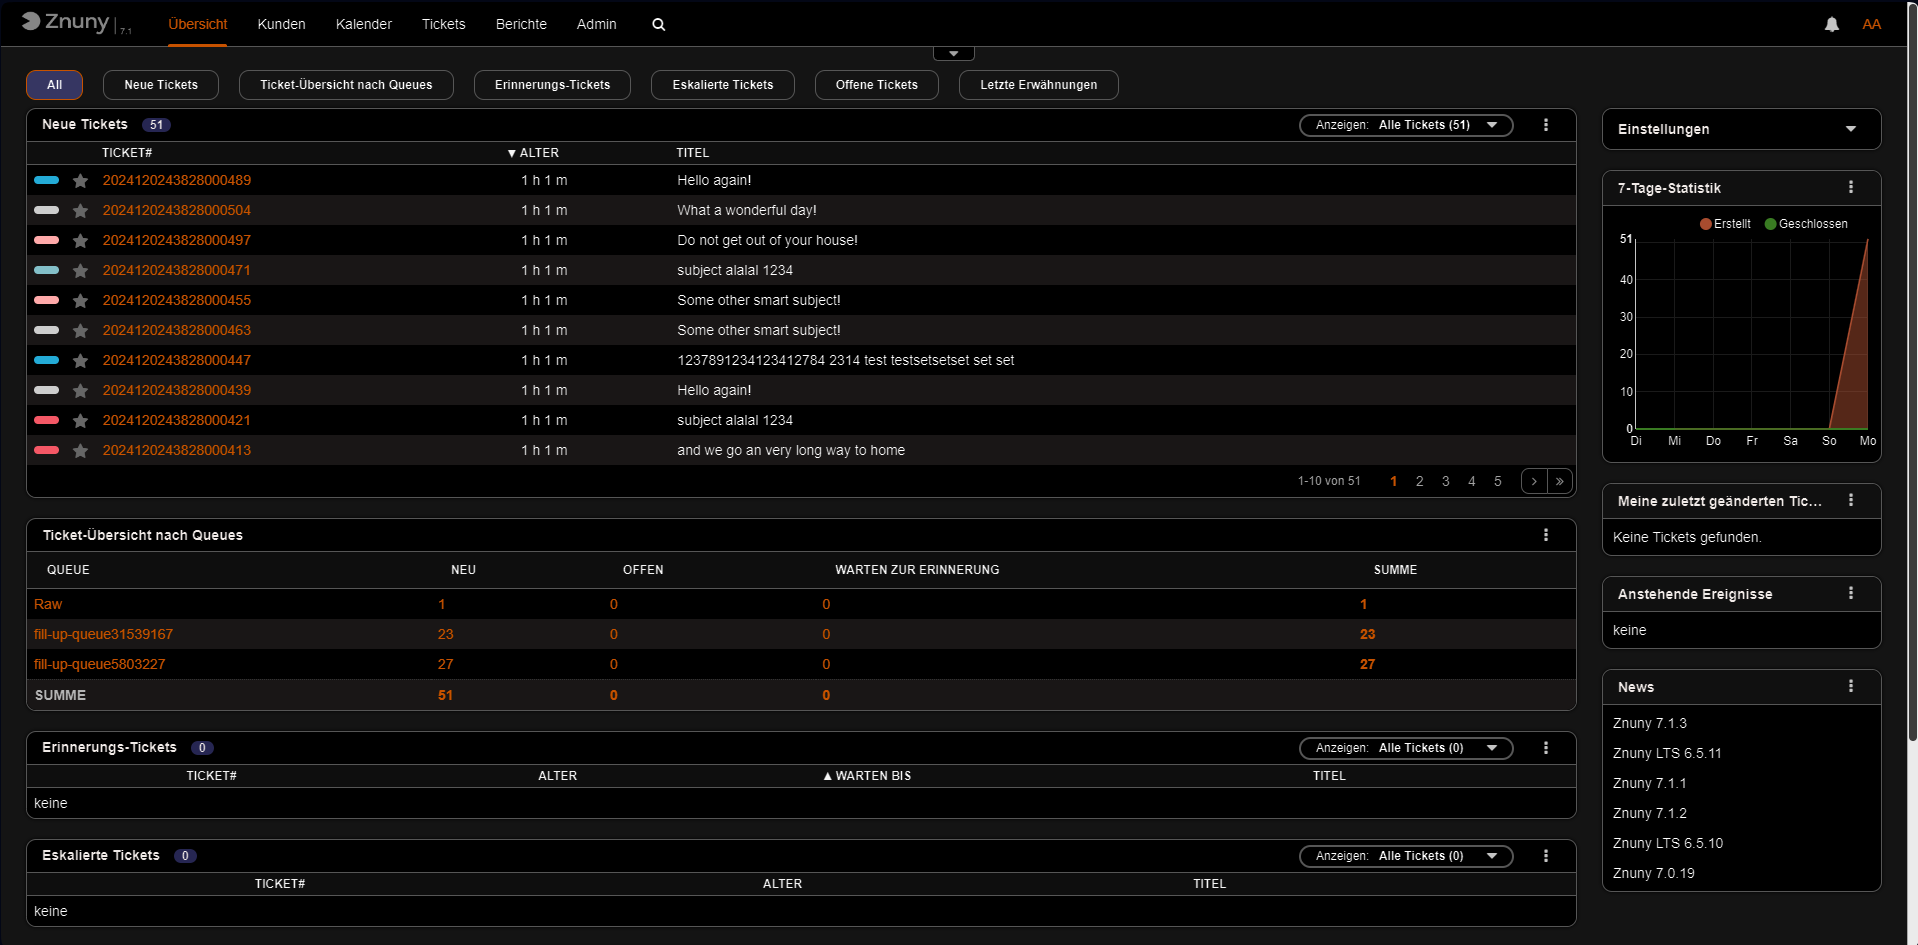
Task: Go to next page of new tickets
Action: point(1533,482)
